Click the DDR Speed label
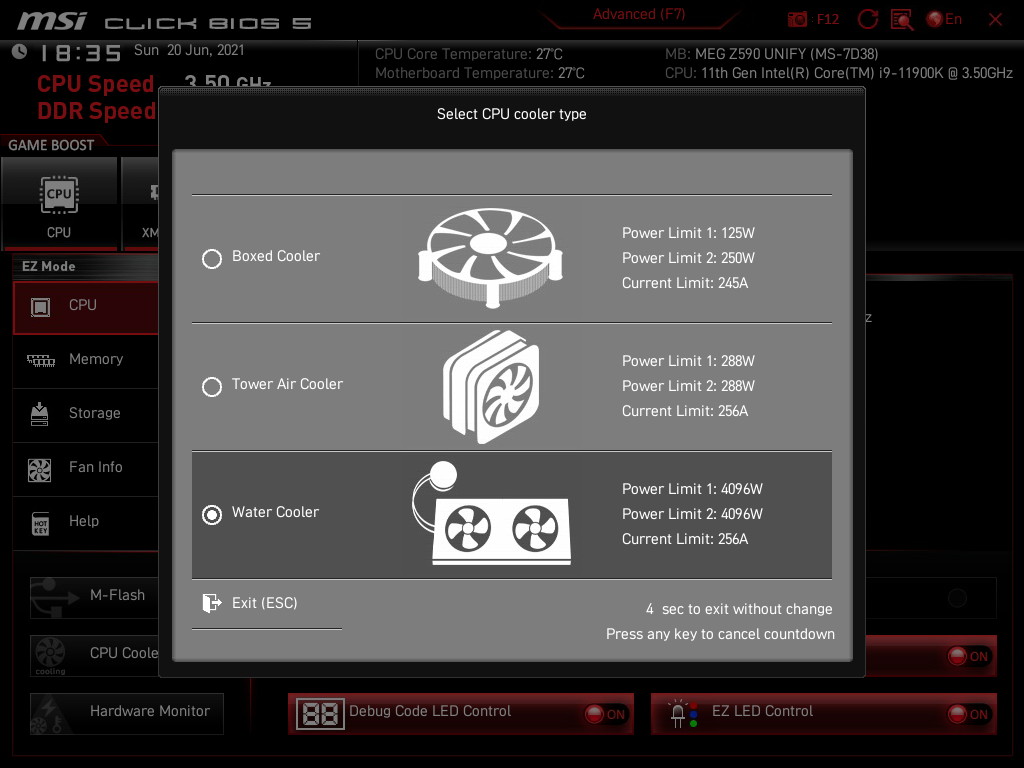This screenshot has width=1024, height=768. [x=96, y=111]
